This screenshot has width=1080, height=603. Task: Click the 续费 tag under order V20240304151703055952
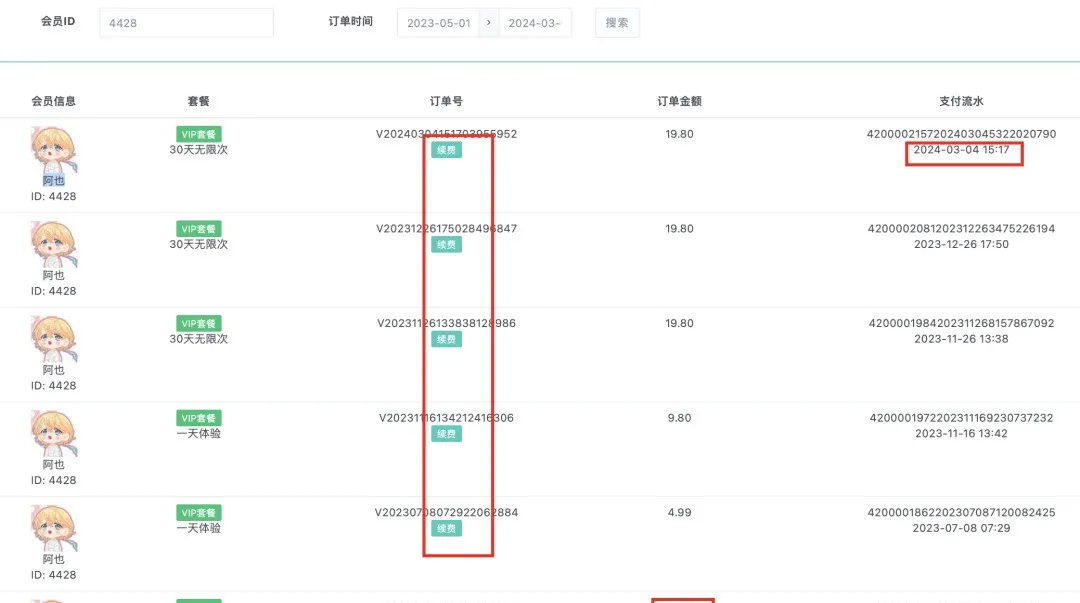[x=446, y=148]
